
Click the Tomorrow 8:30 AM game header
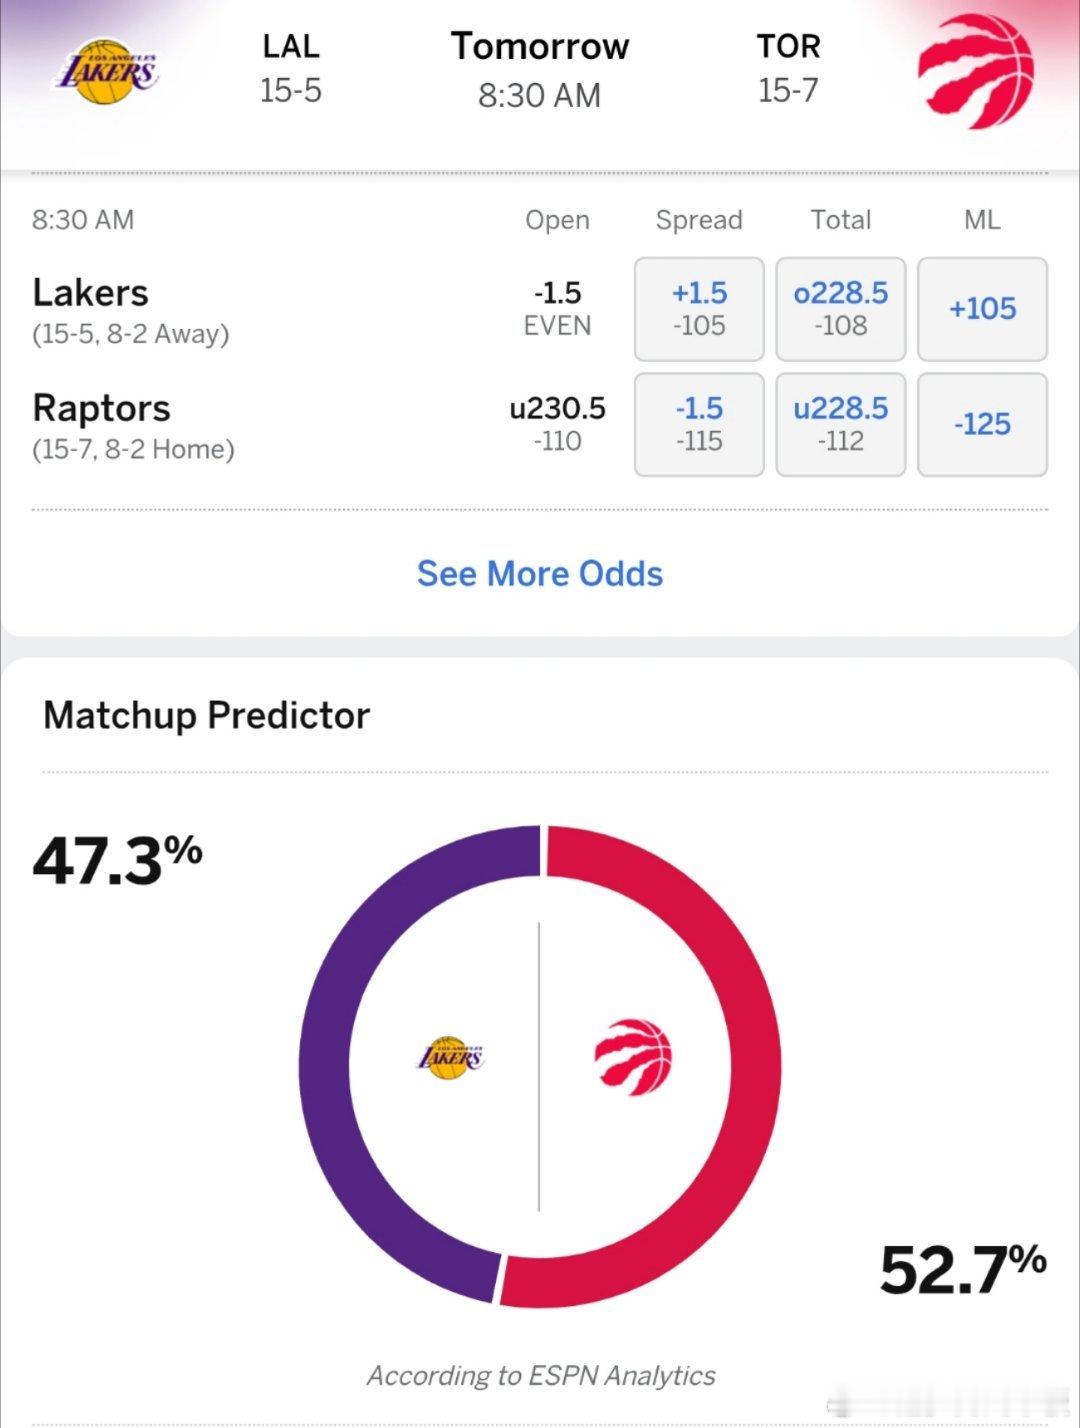coord(540,68)
